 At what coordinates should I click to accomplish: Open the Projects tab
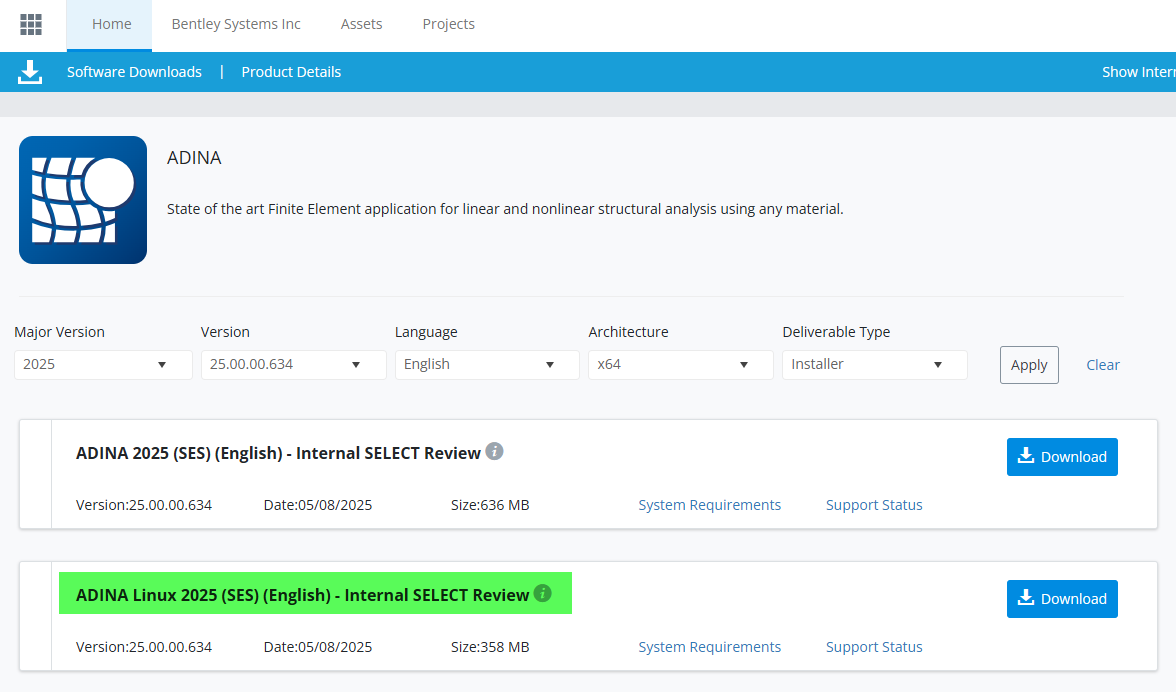[x=448, y=24]
